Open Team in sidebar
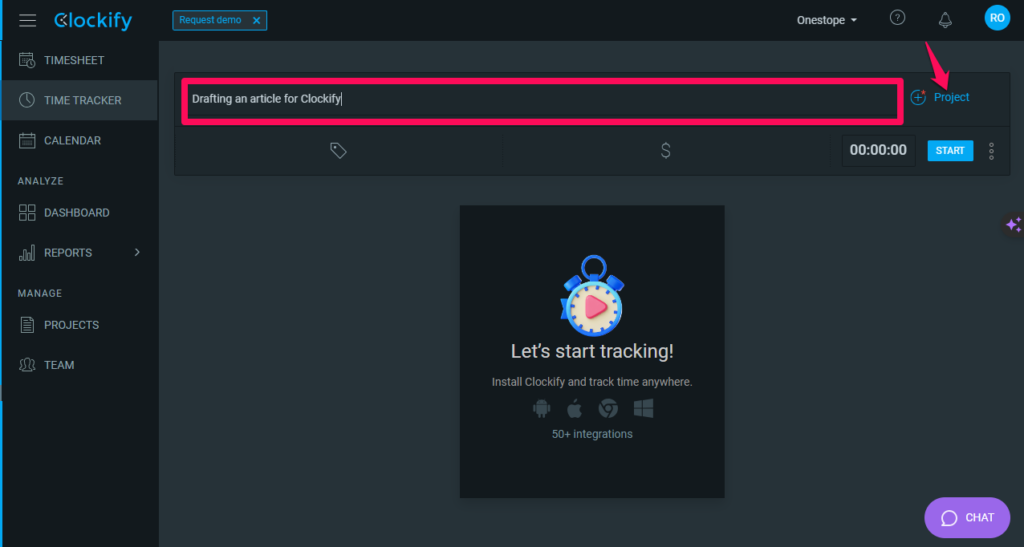Image resolution: width=1024 pixels, height=547 pixels. pos(80,365)
